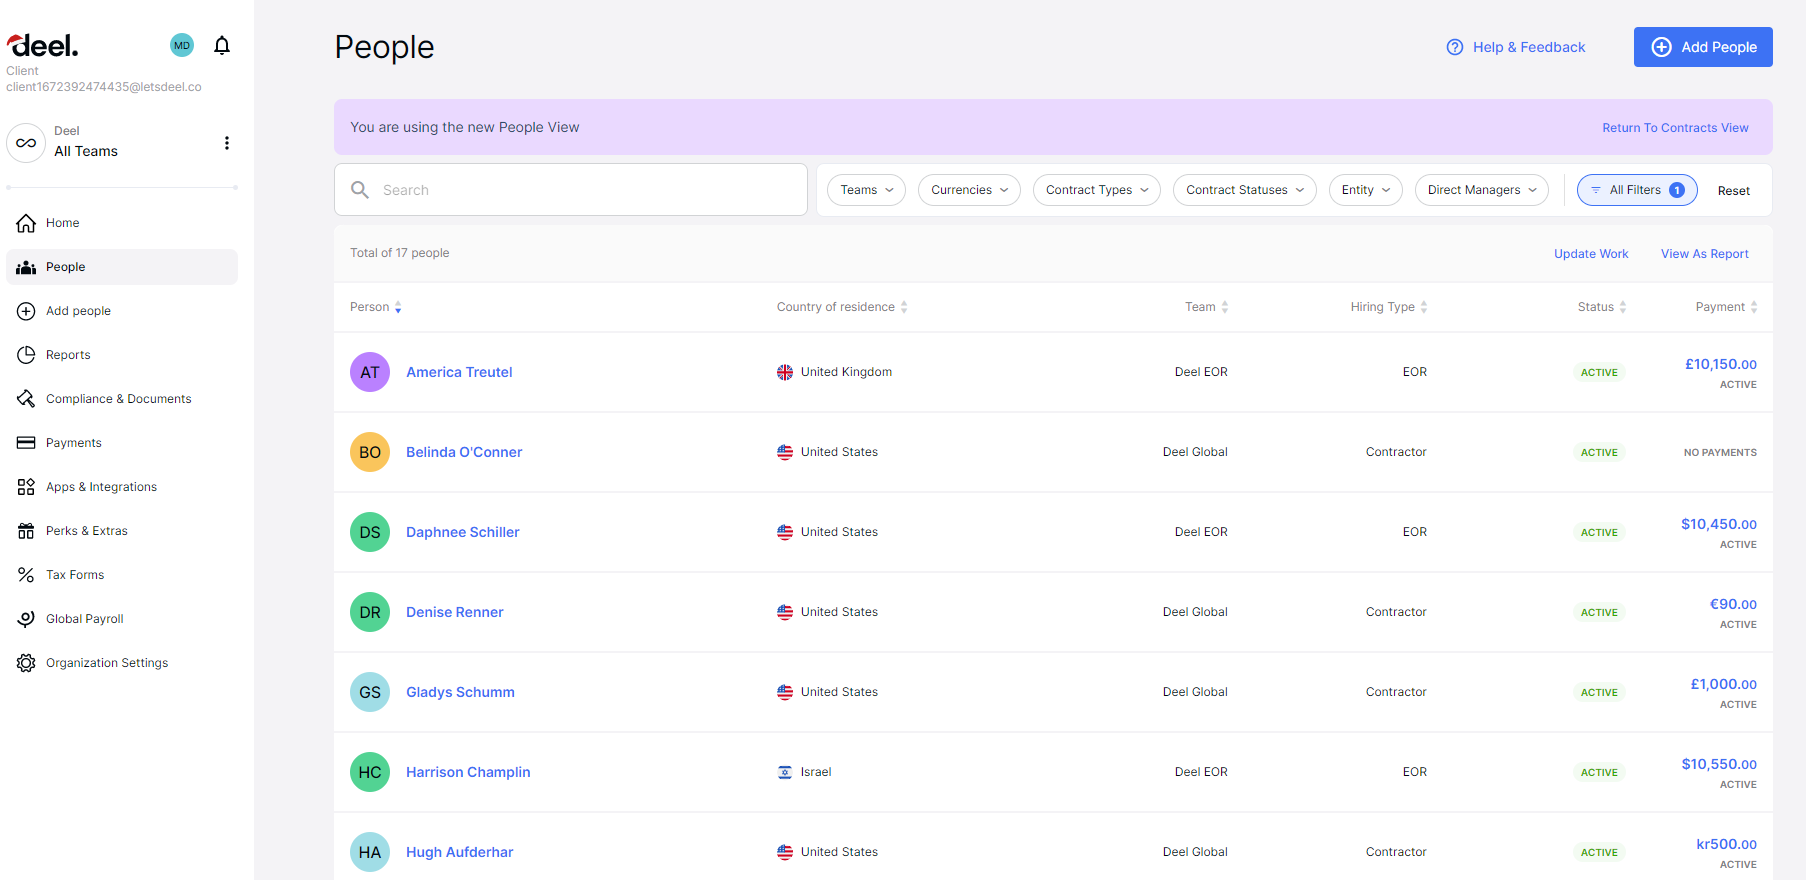Open the MD user avatar

[182, 45]
